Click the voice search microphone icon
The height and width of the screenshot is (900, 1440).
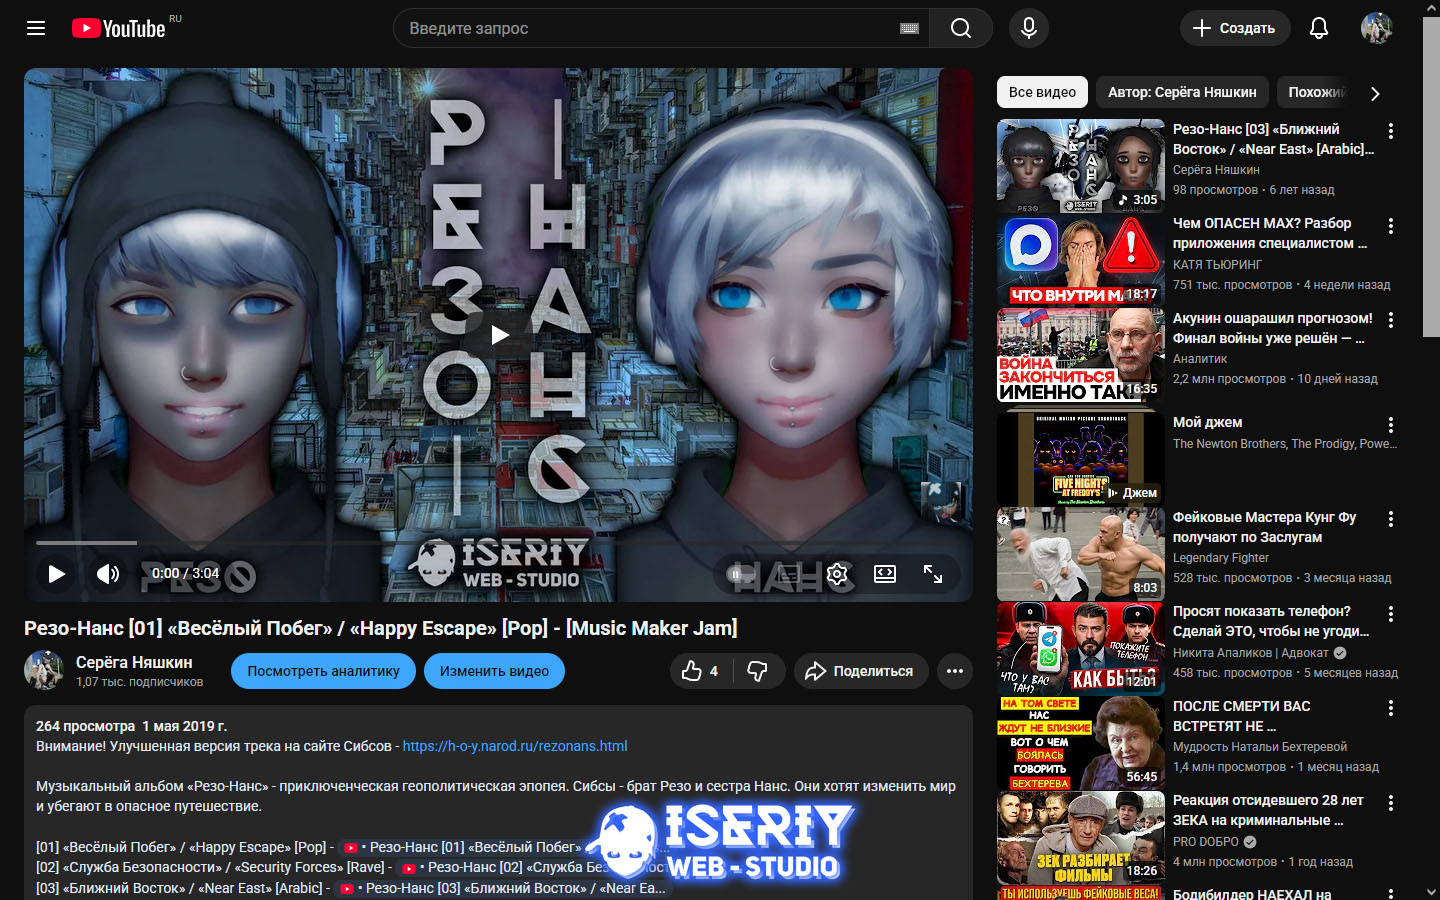[x=1028, y=28]
